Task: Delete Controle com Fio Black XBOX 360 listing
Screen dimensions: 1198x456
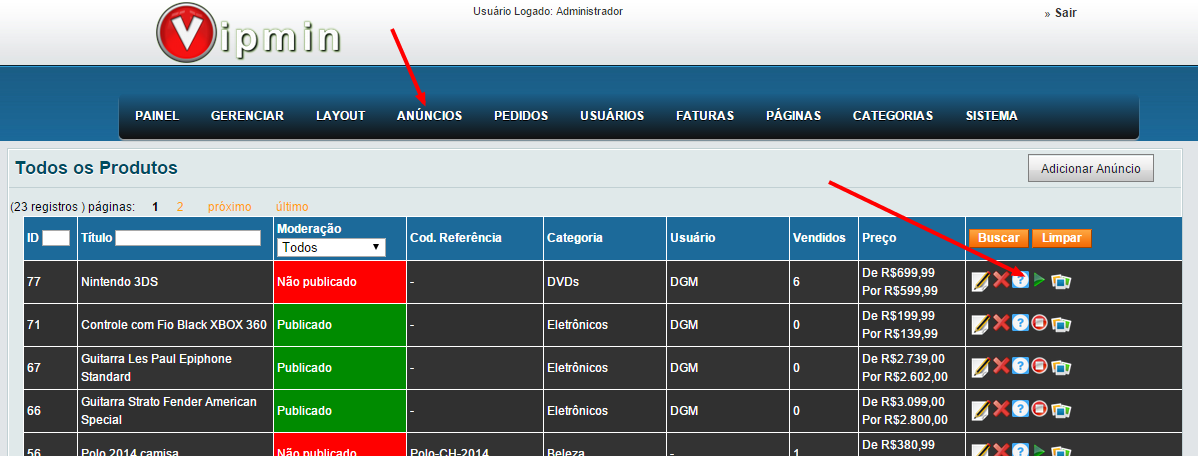Action: pyautogui.click(x=1000, y=324)
